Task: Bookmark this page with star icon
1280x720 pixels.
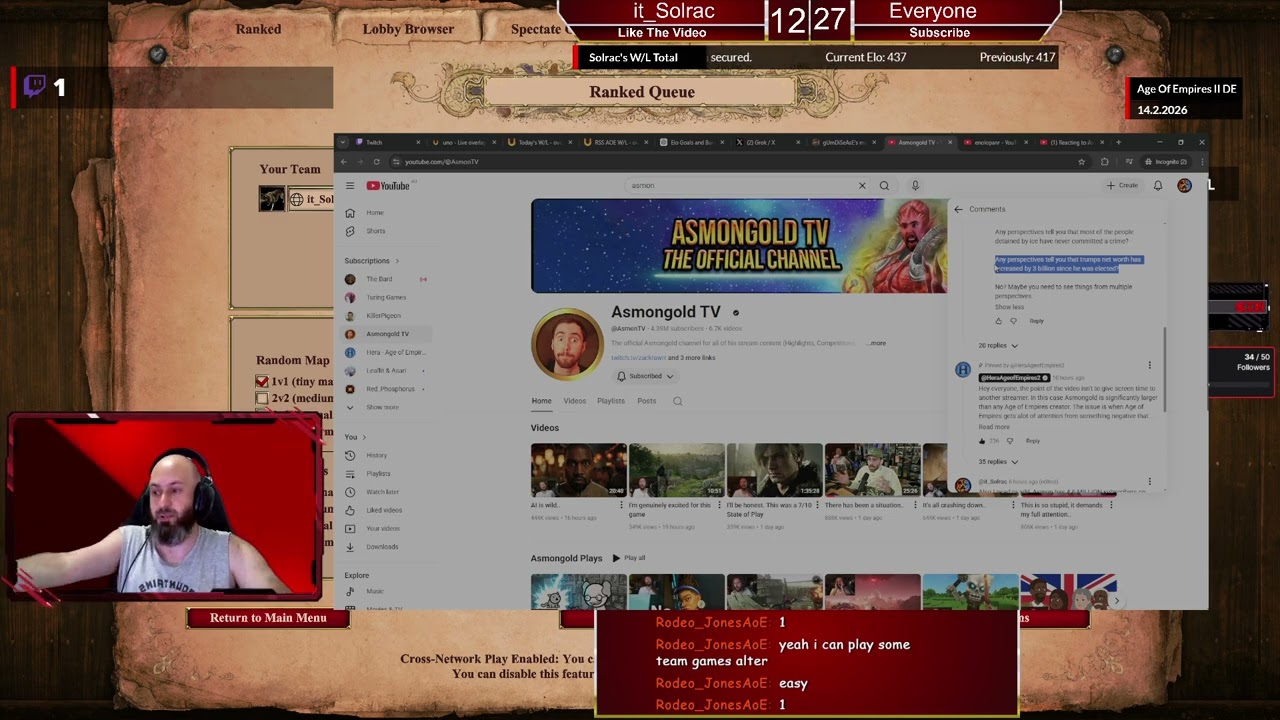Action: [1081, 161]
